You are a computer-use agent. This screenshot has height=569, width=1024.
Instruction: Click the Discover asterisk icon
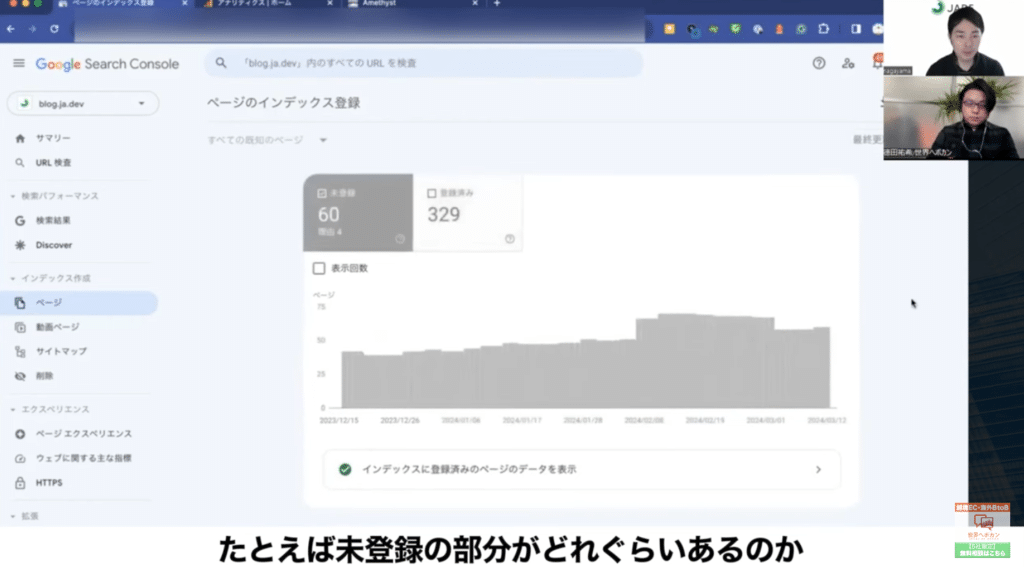20,245
